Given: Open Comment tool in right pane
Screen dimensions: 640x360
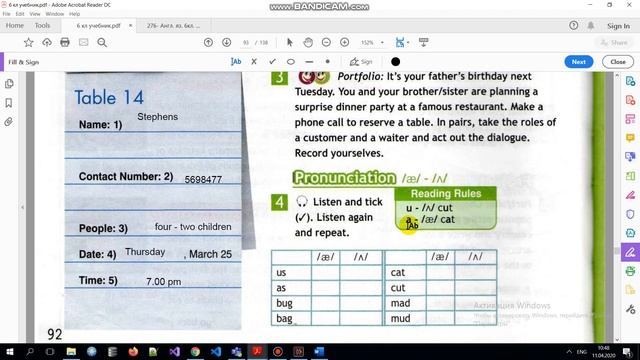Looking at the screenshot, I should point(630,138).
